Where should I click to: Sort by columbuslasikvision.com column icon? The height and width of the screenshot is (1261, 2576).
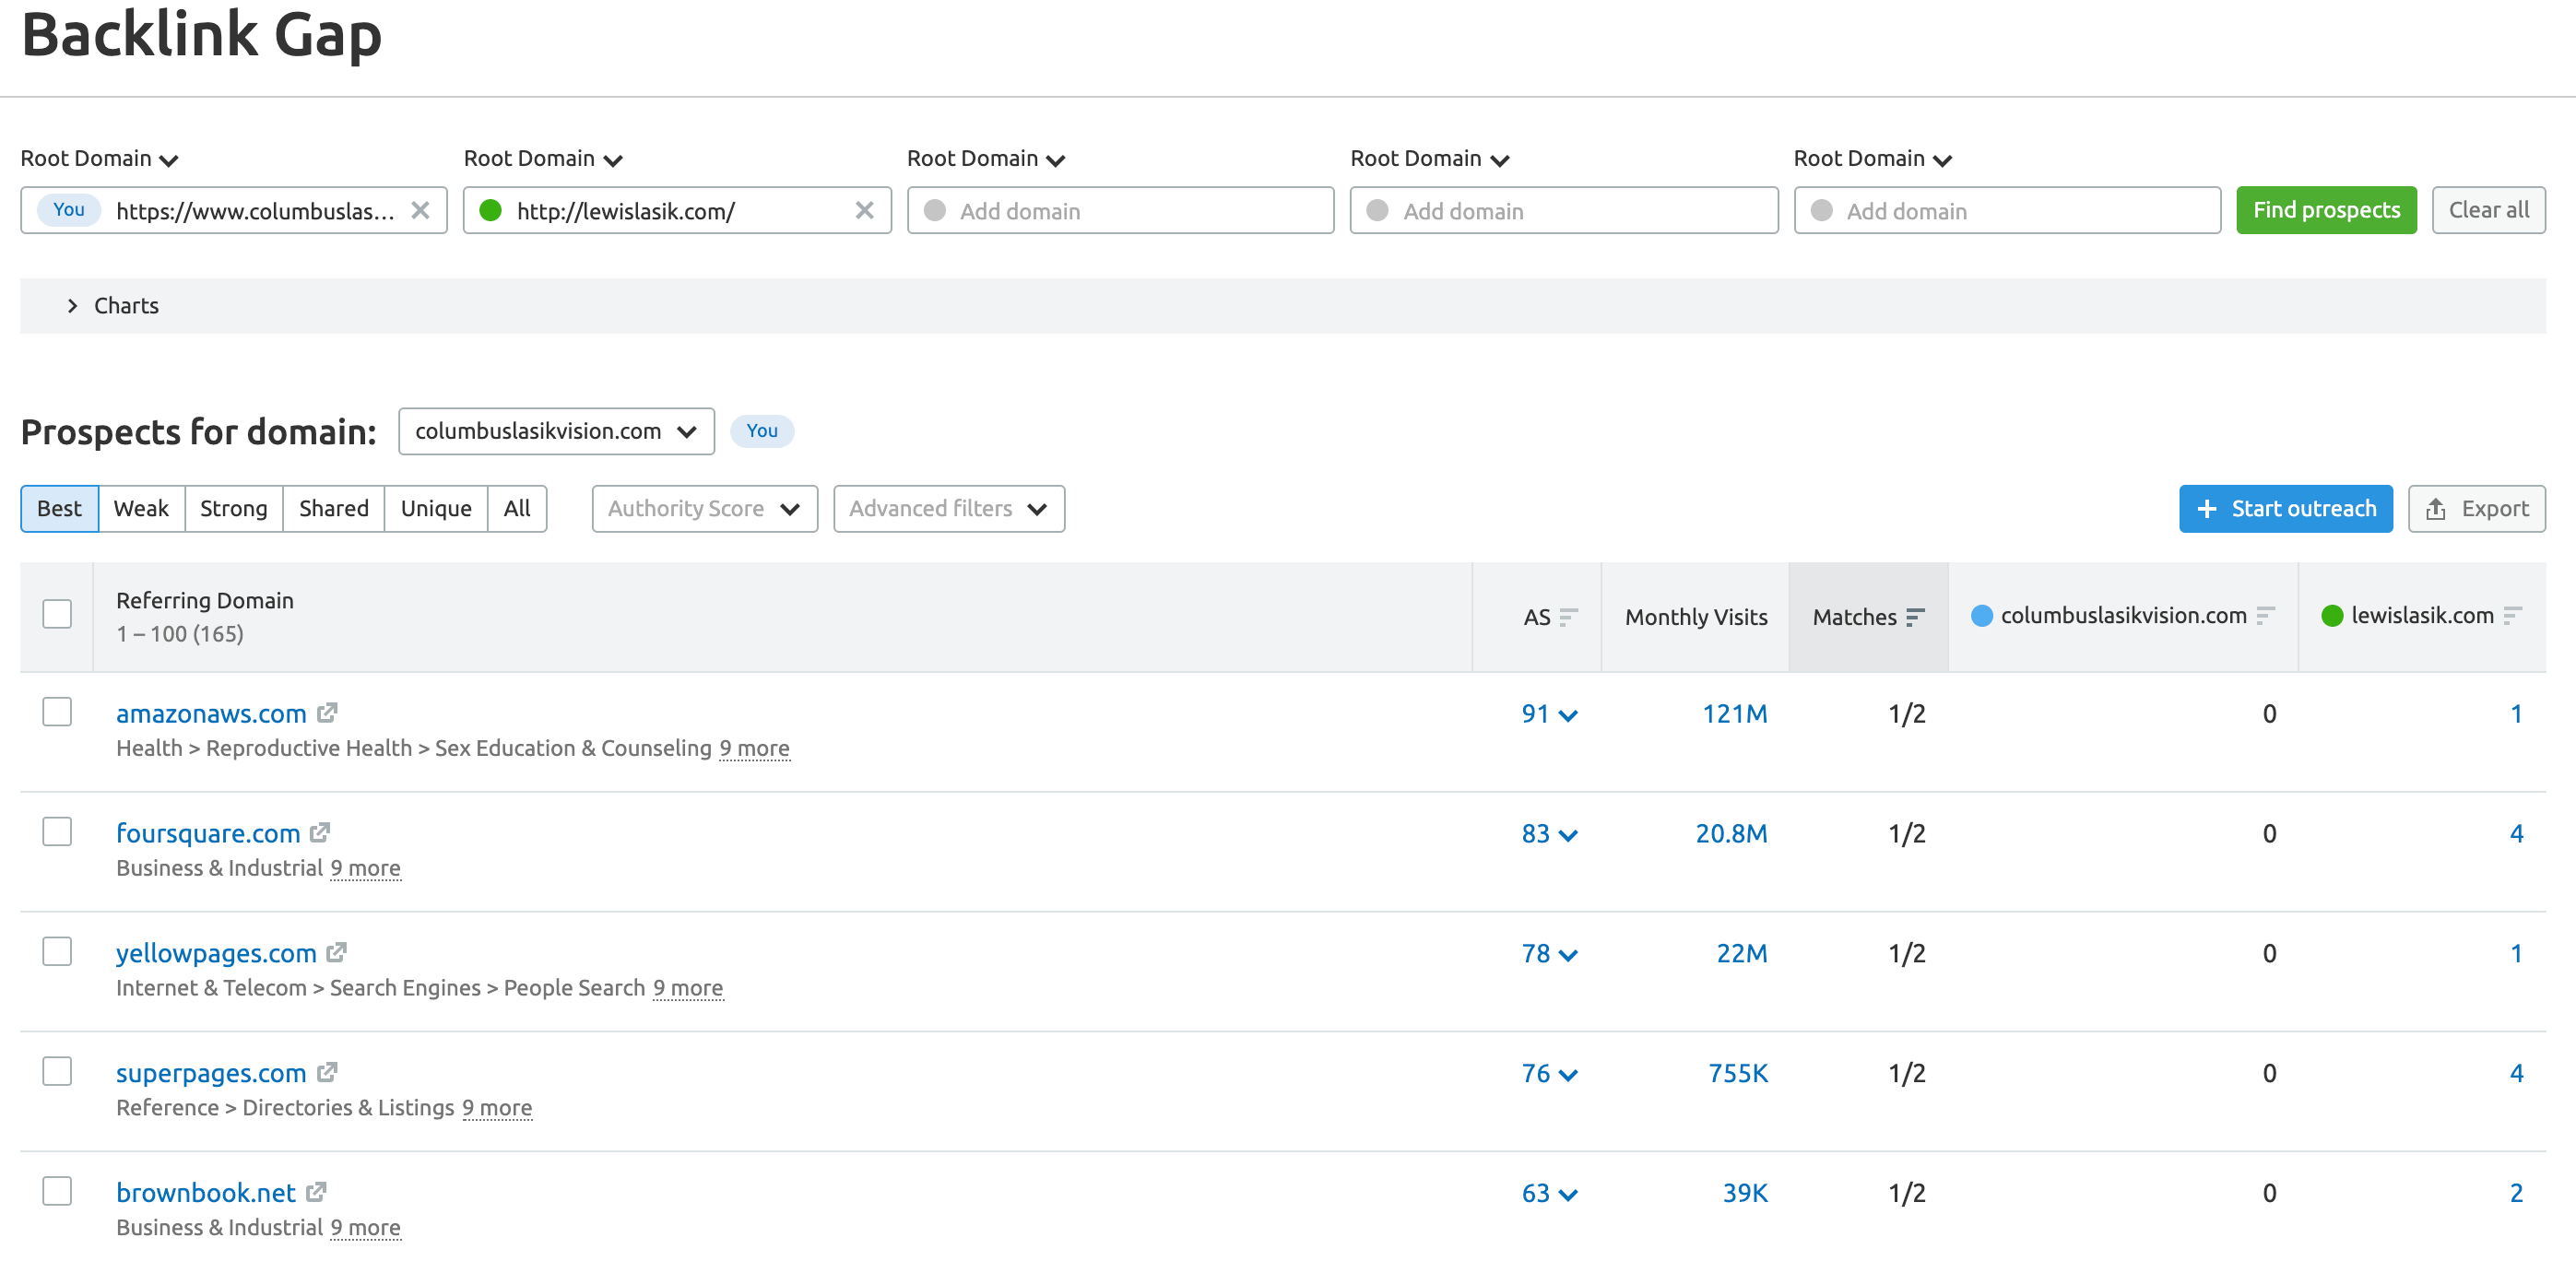coord(2266,616)
